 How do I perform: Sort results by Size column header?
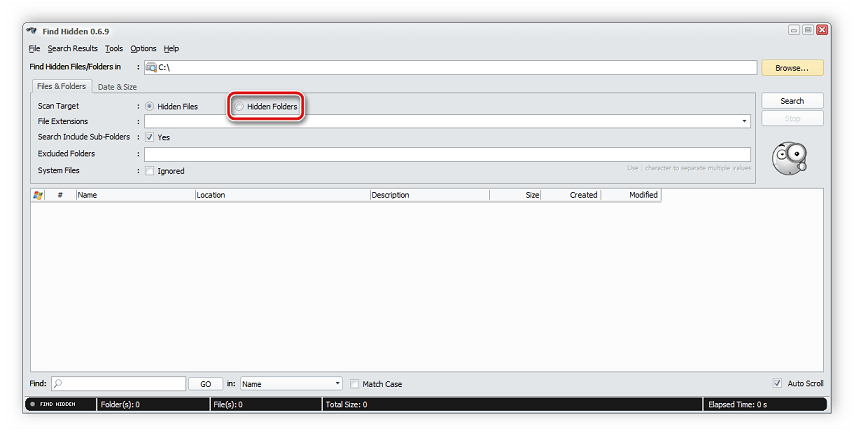(x=515, y=195)
